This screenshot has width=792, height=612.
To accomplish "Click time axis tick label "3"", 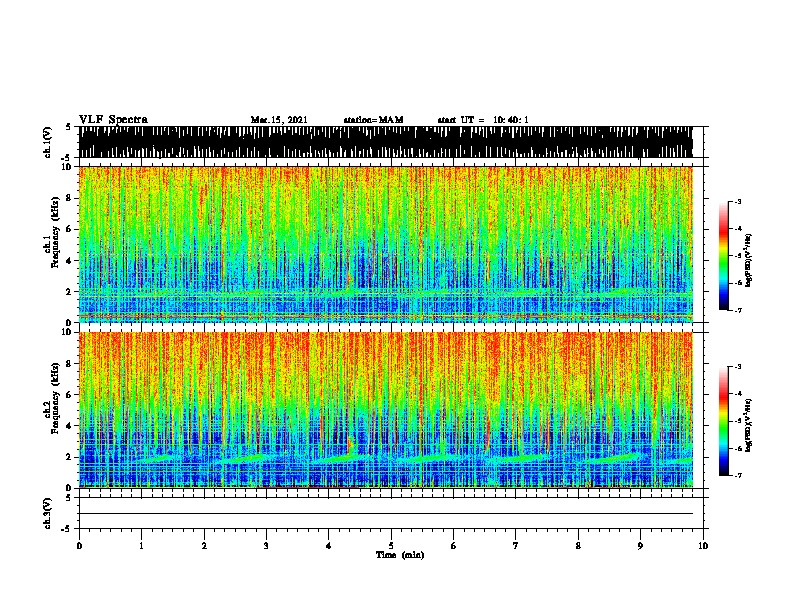I will pos(266,546).
